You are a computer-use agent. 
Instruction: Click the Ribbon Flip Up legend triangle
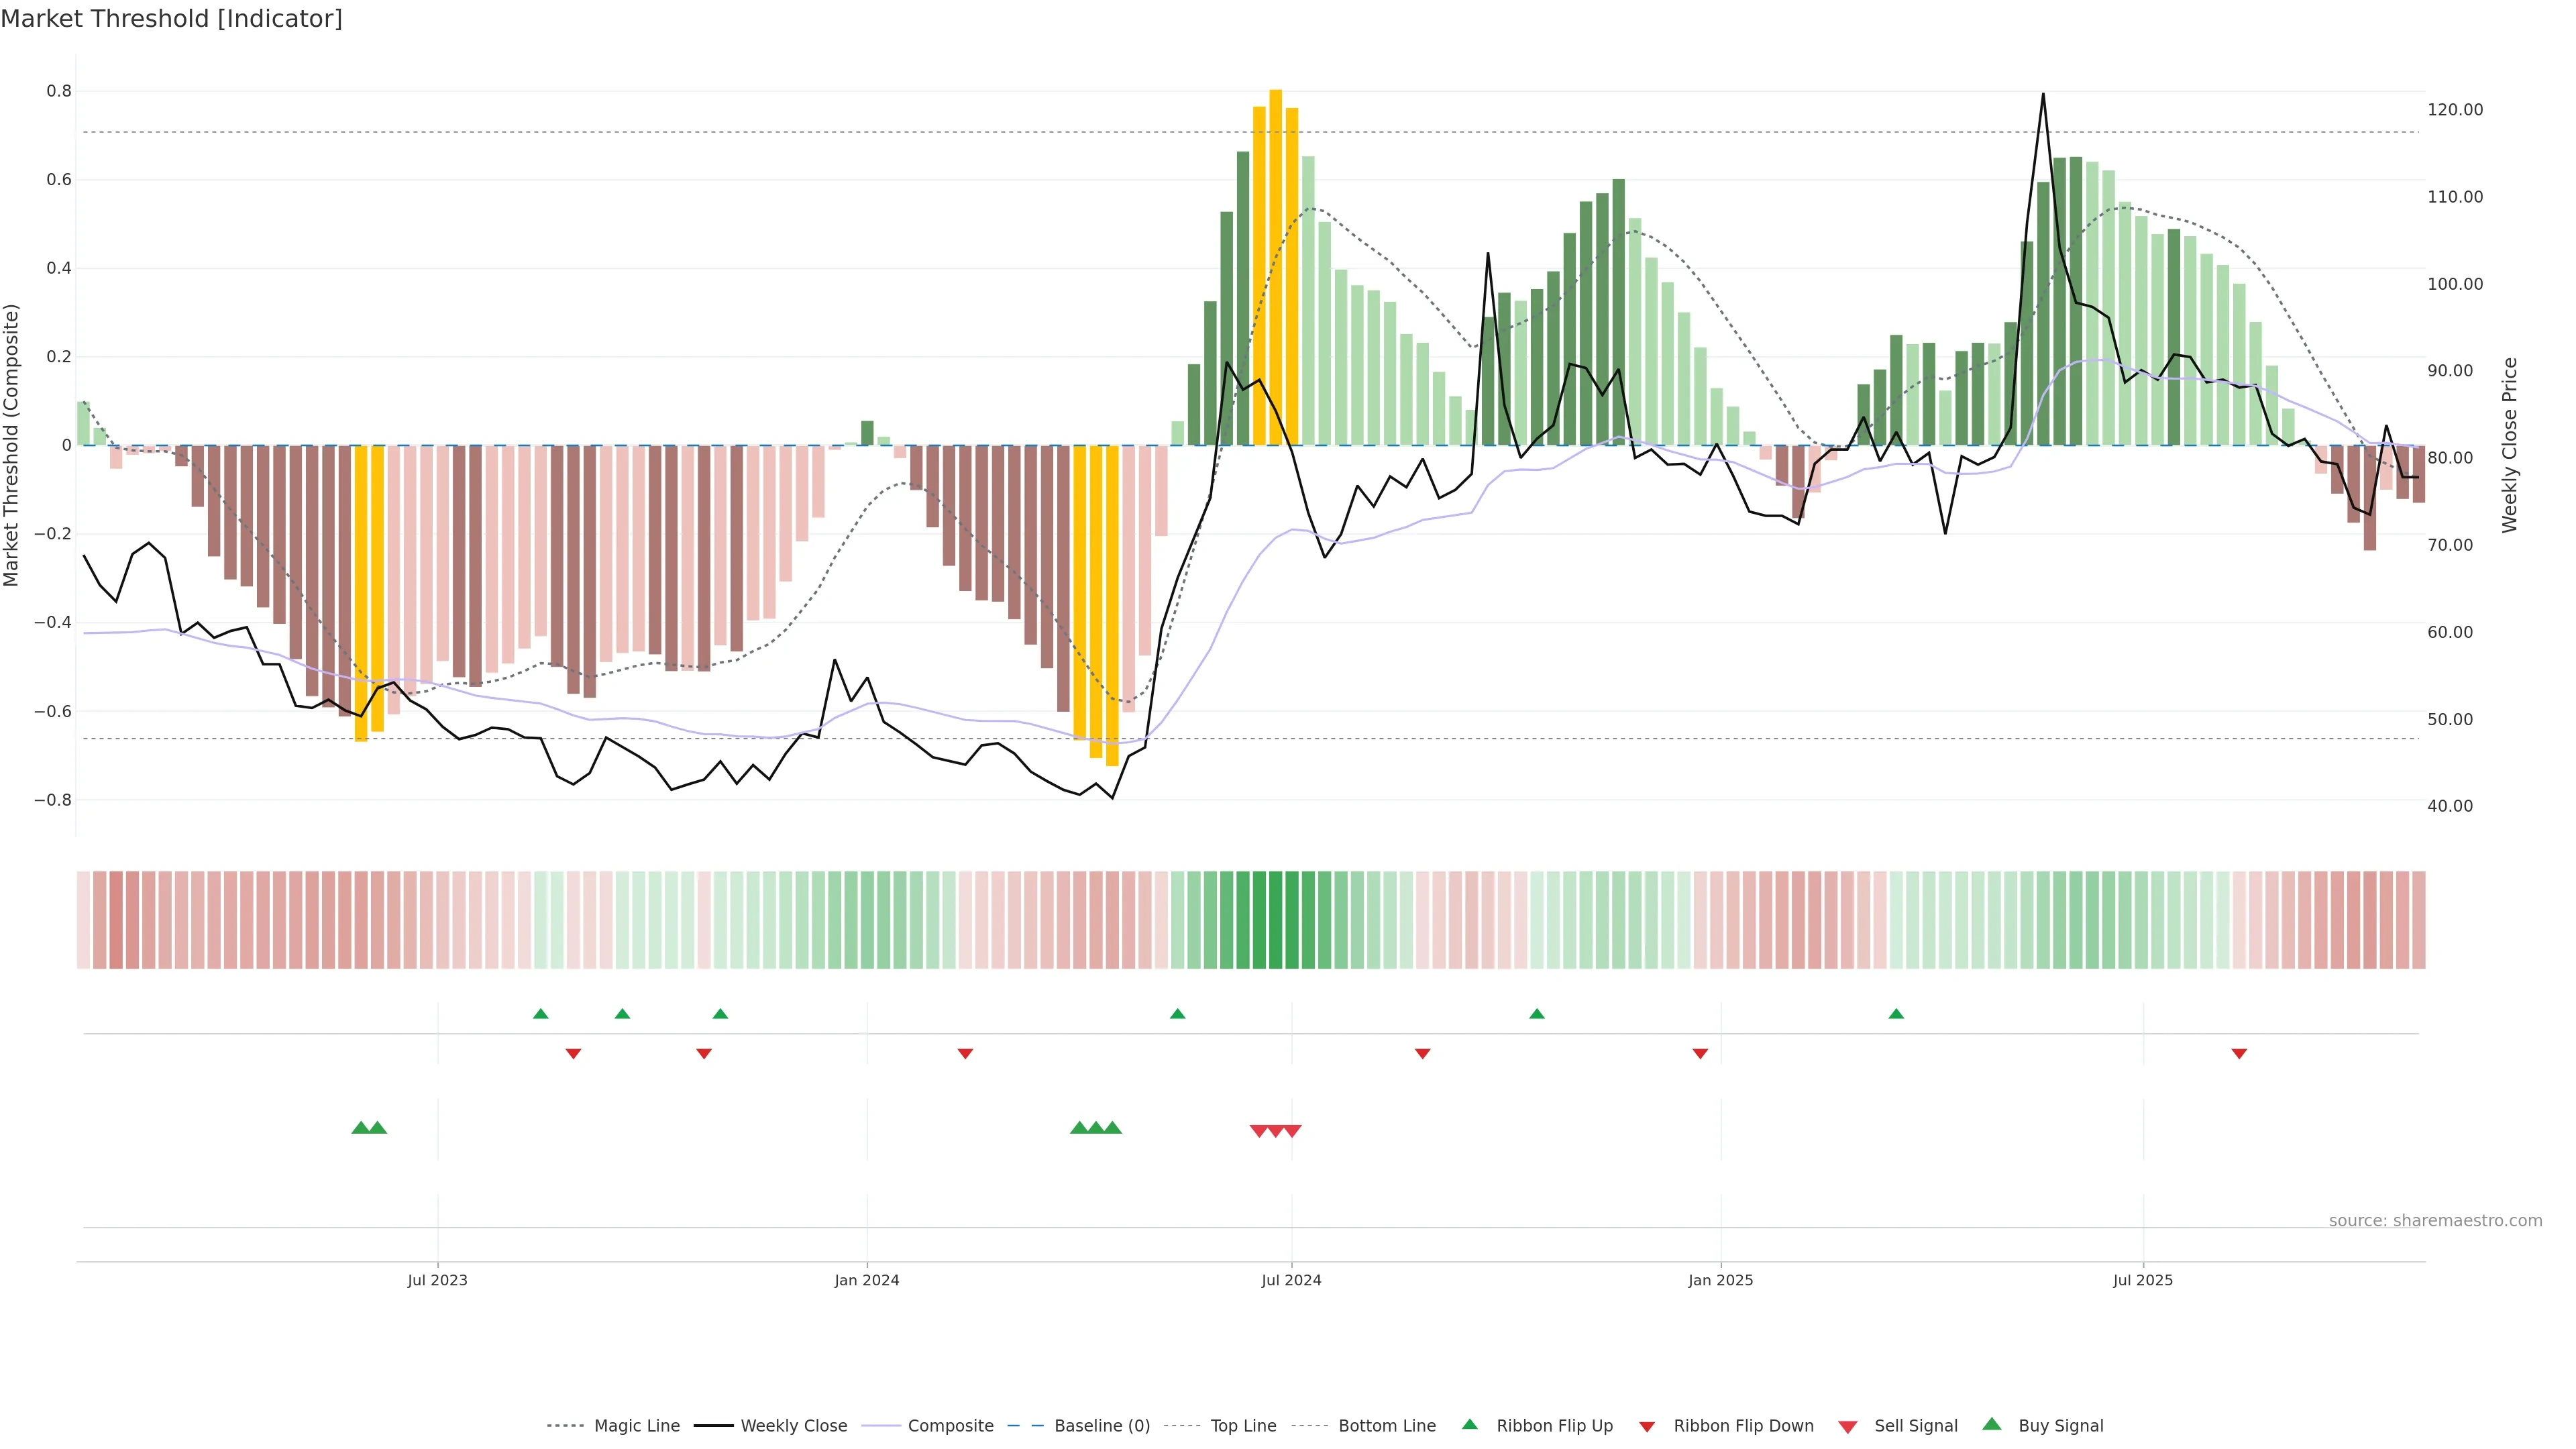[1470, 1425]
